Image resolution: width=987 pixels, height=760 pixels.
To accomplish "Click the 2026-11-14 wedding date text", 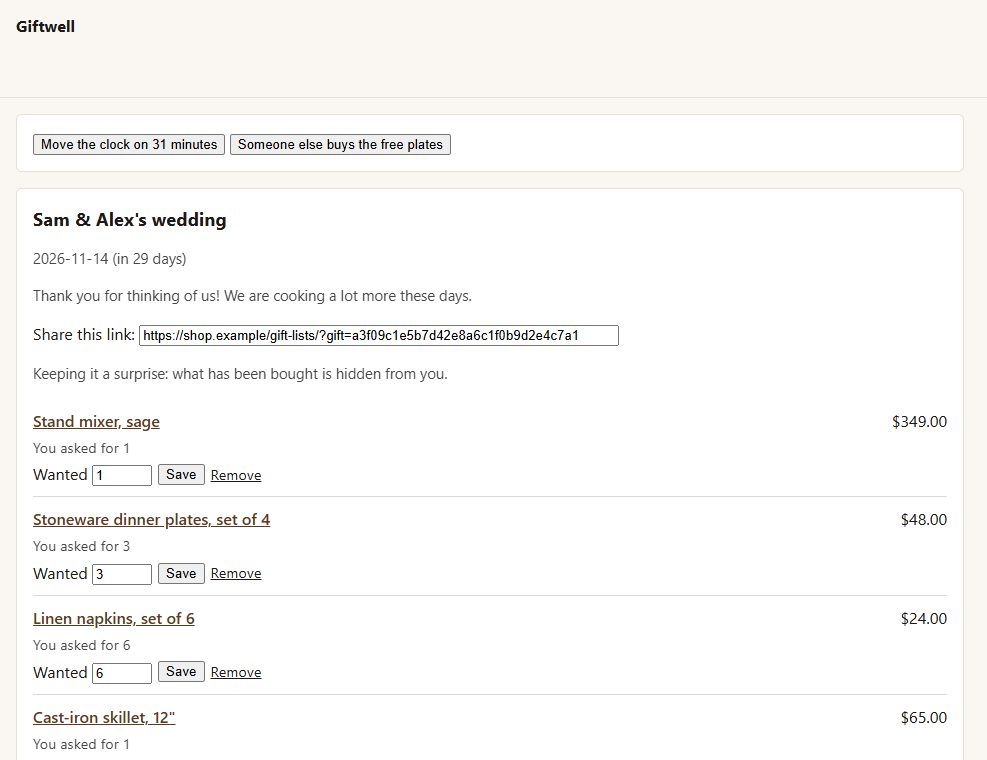I will point(70,259).
